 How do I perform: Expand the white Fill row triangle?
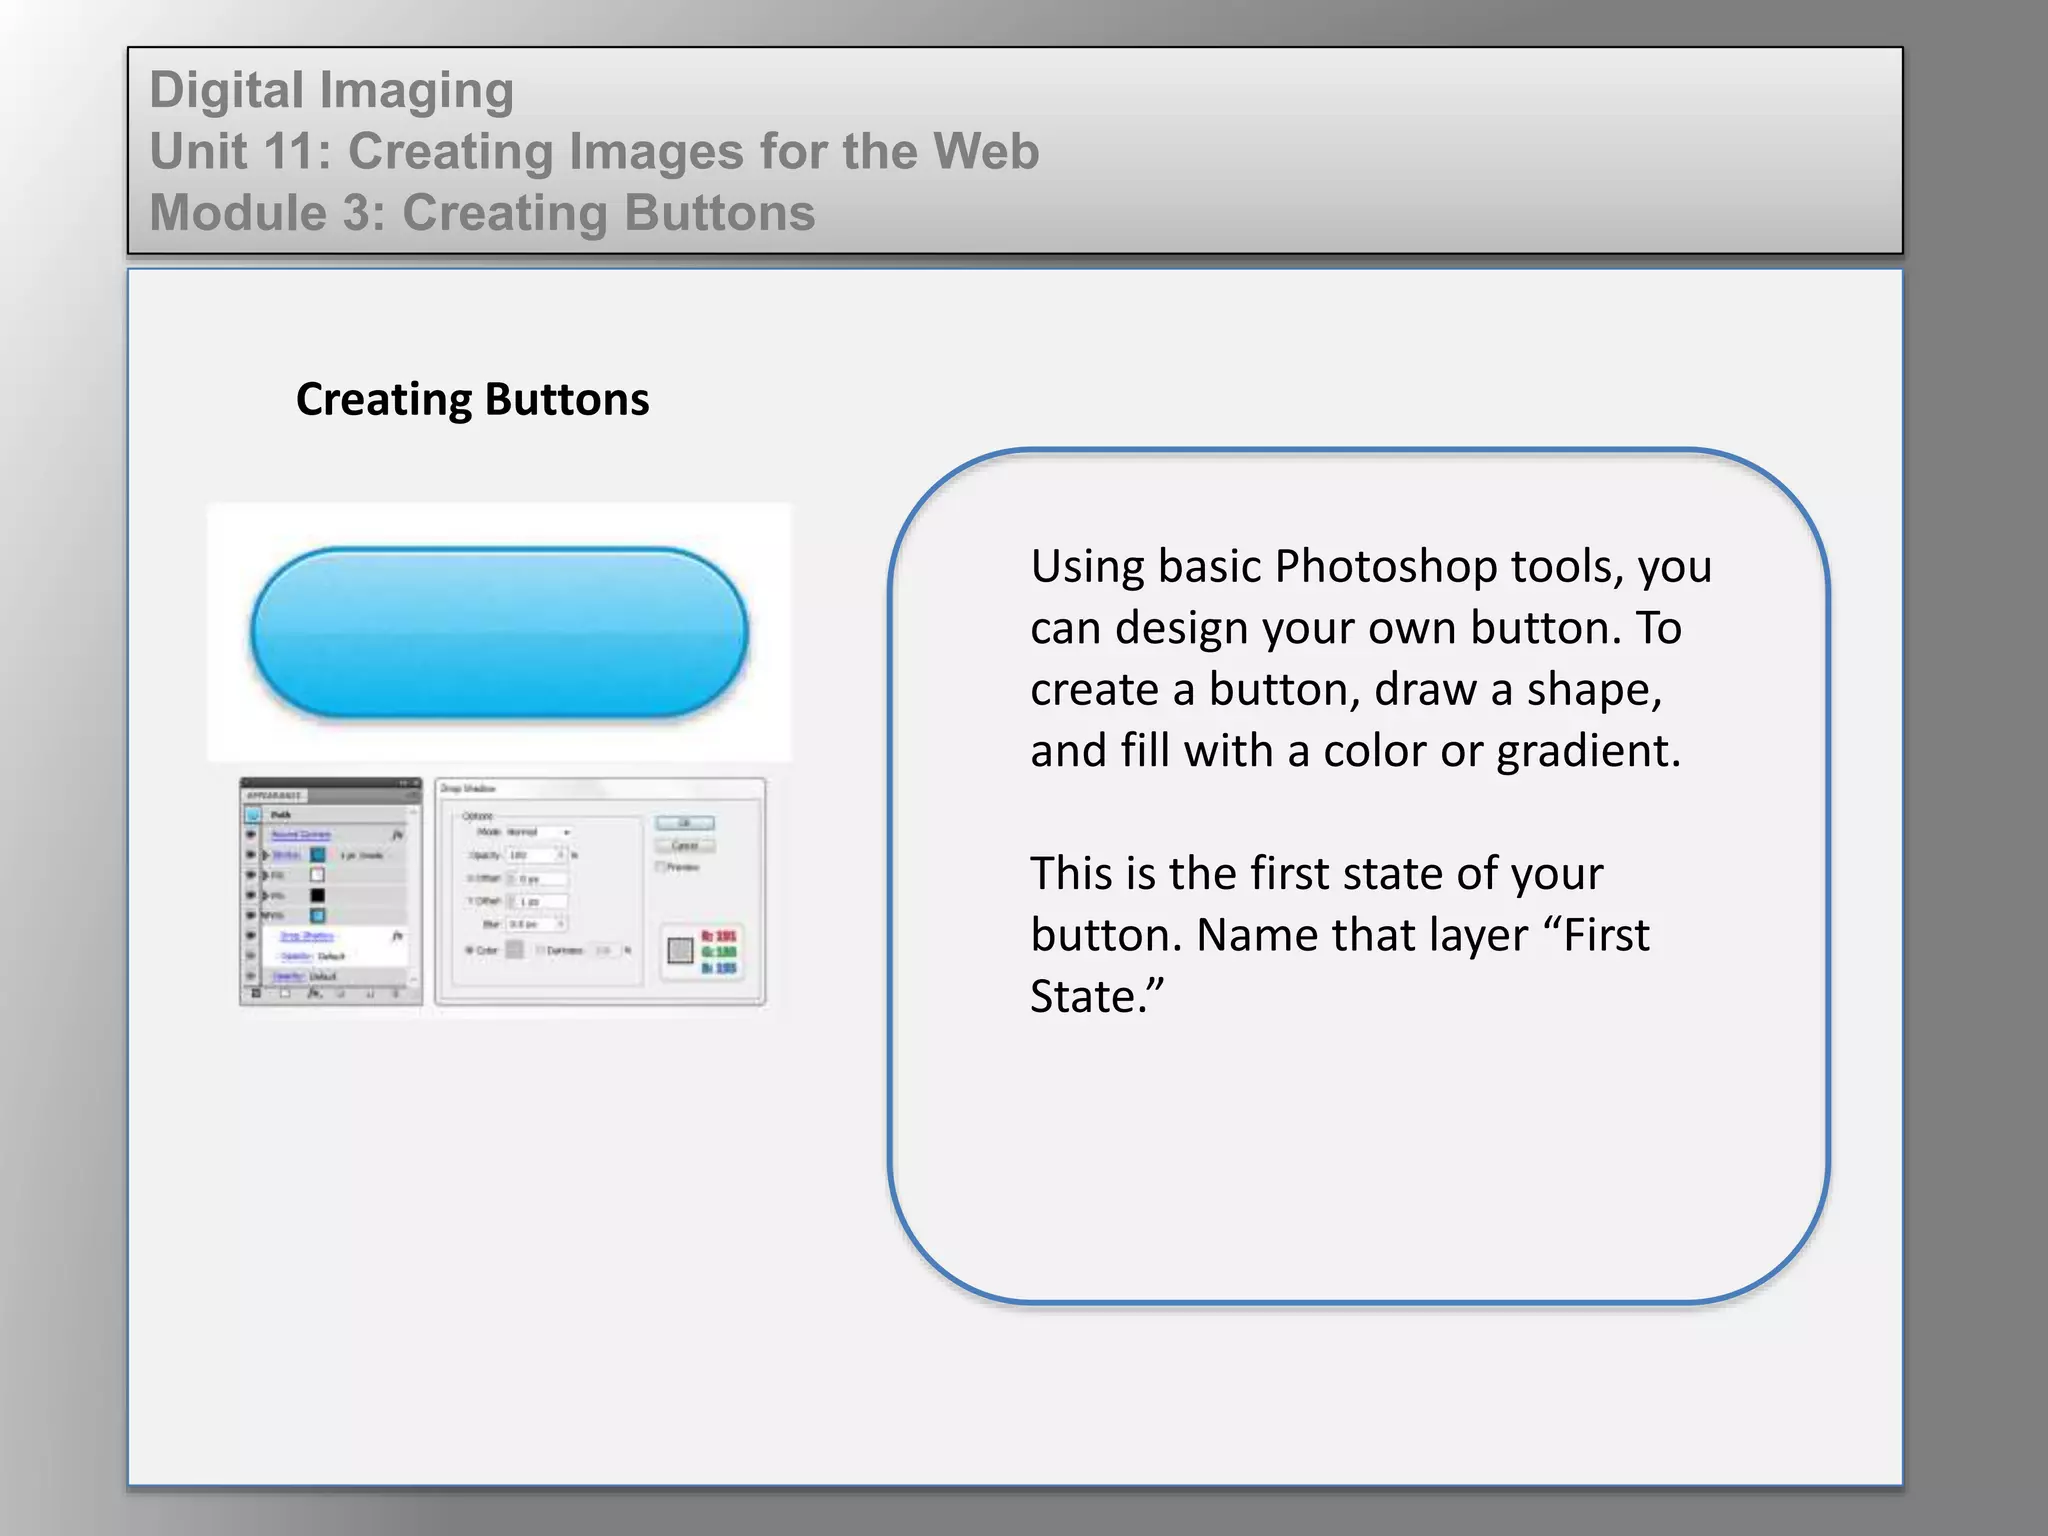tap(266, 875)
